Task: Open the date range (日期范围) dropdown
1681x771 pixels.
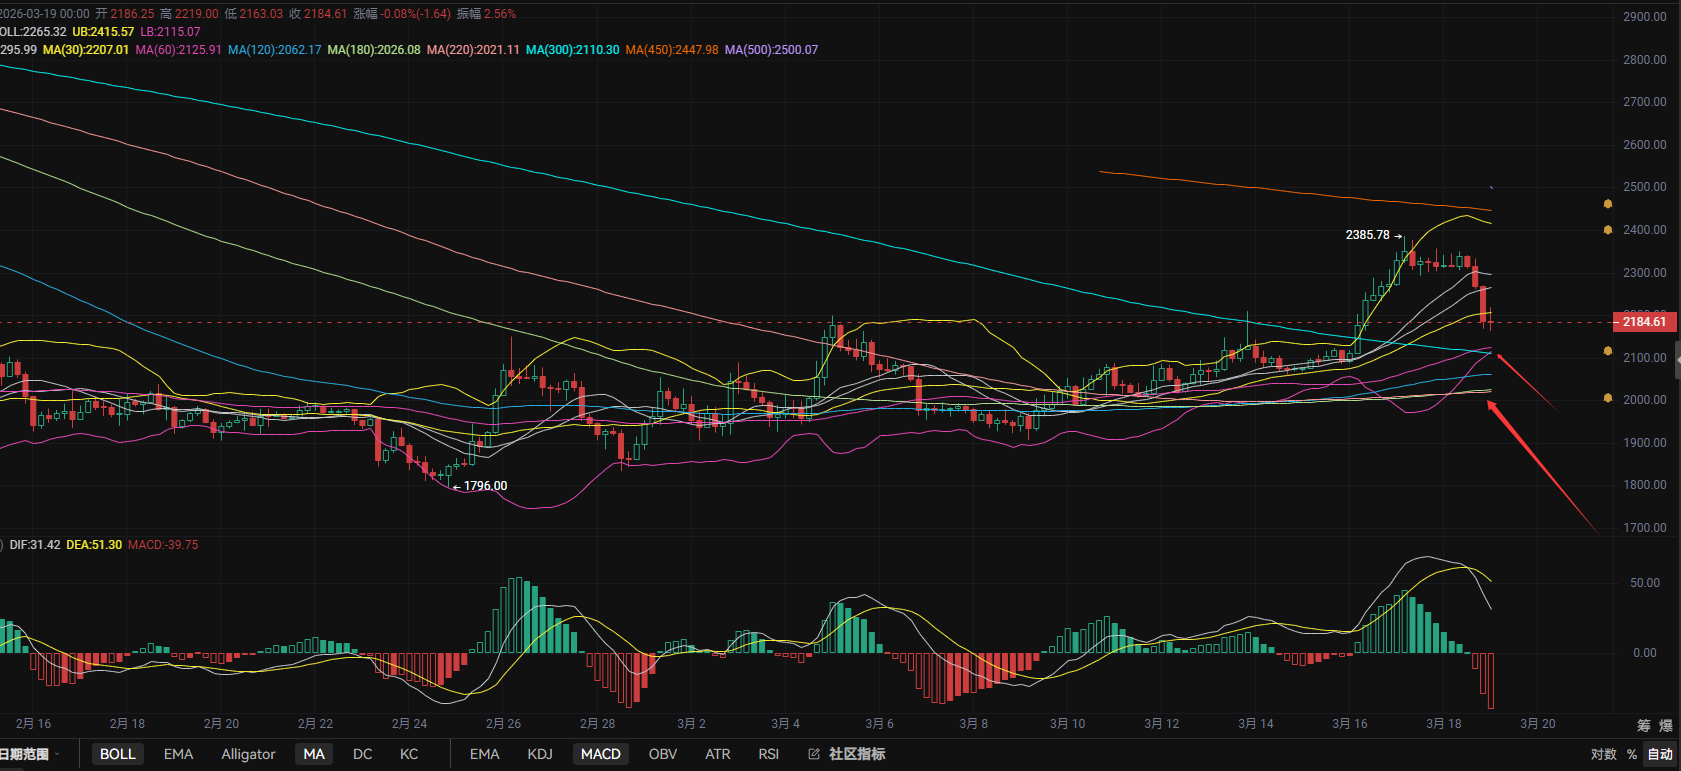Action: pos(28,754)
